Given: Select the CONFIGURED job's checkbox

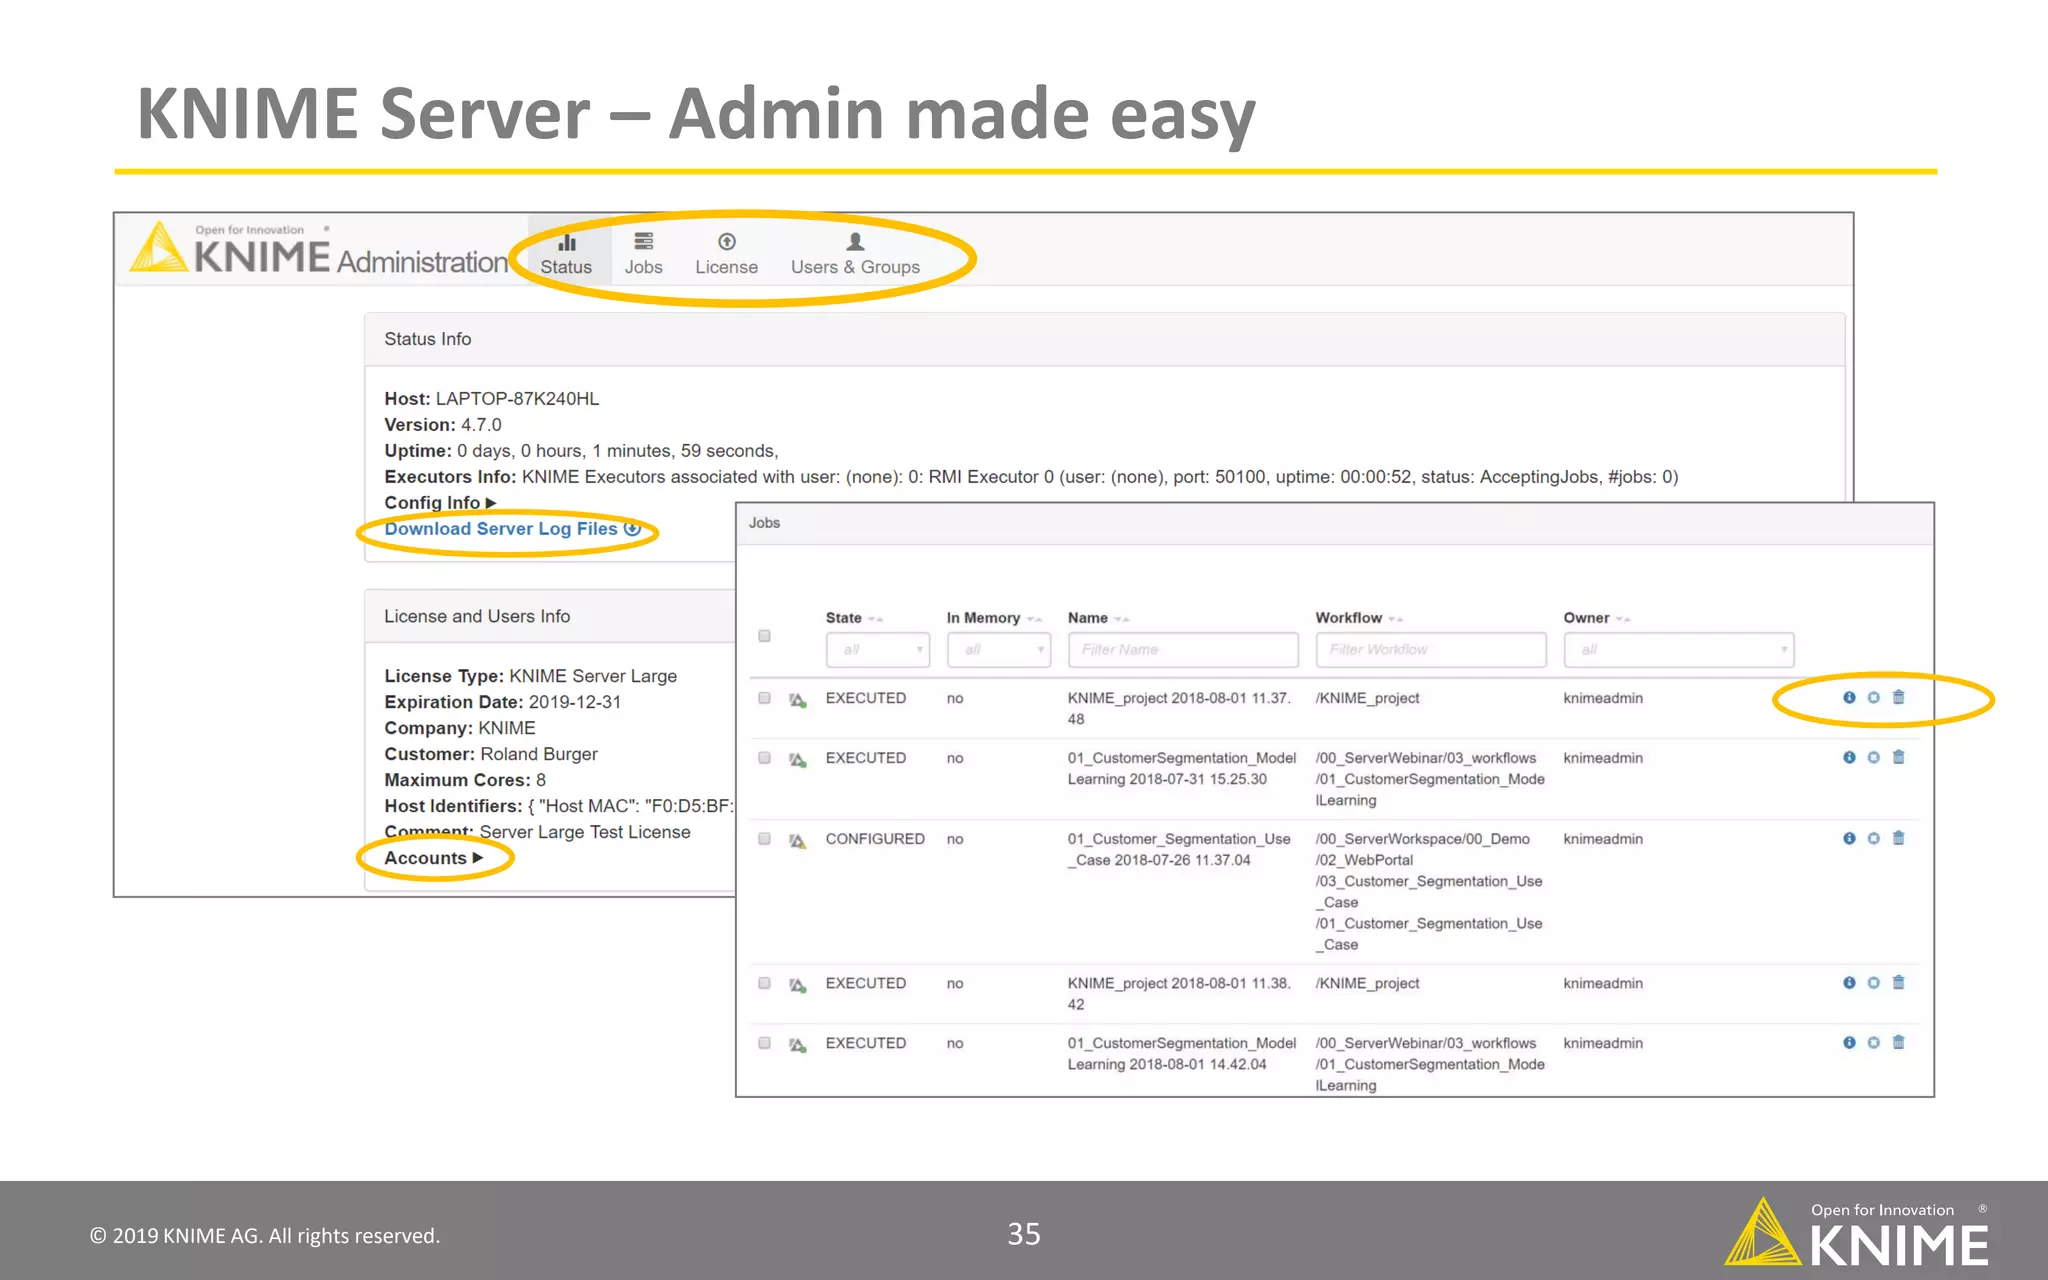Looking at the screenshot, I should (x=764, y=839).
